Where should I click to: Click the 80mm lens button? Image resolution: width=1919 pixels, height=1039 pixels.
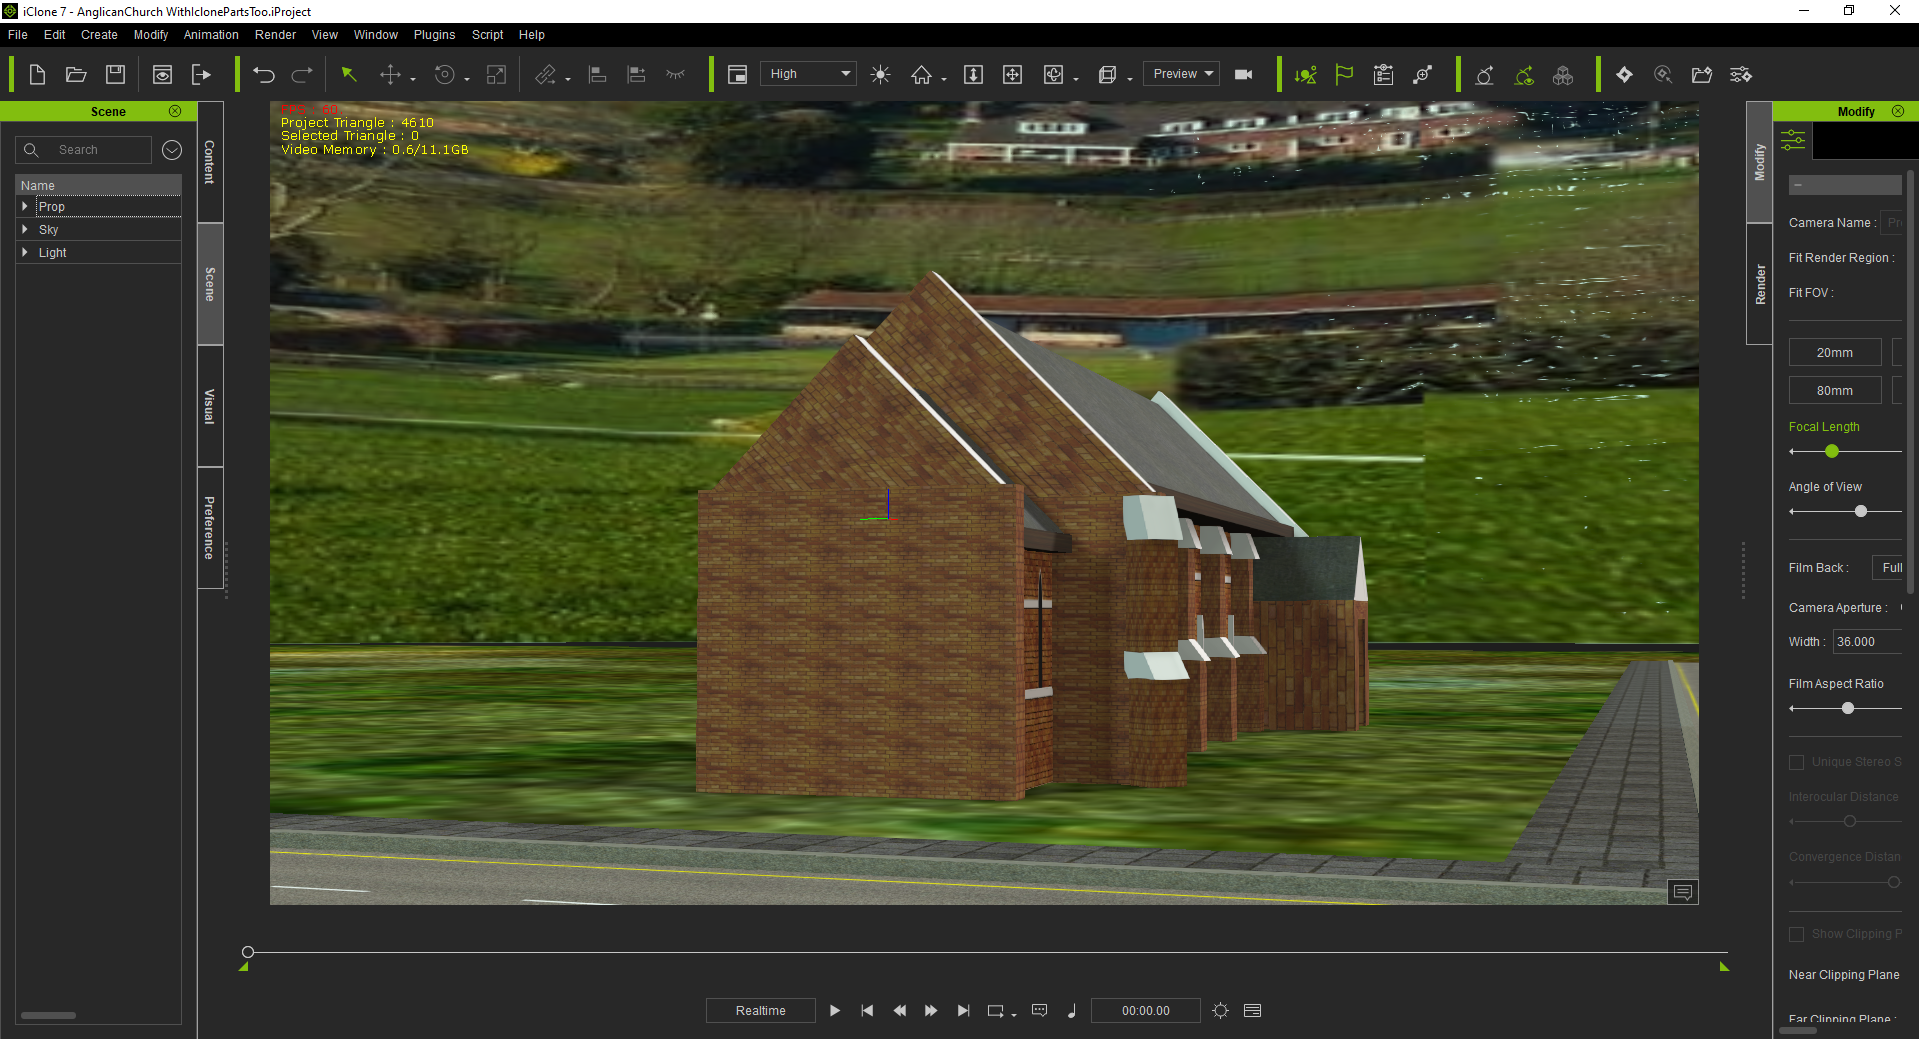[x=1835, y=391]
